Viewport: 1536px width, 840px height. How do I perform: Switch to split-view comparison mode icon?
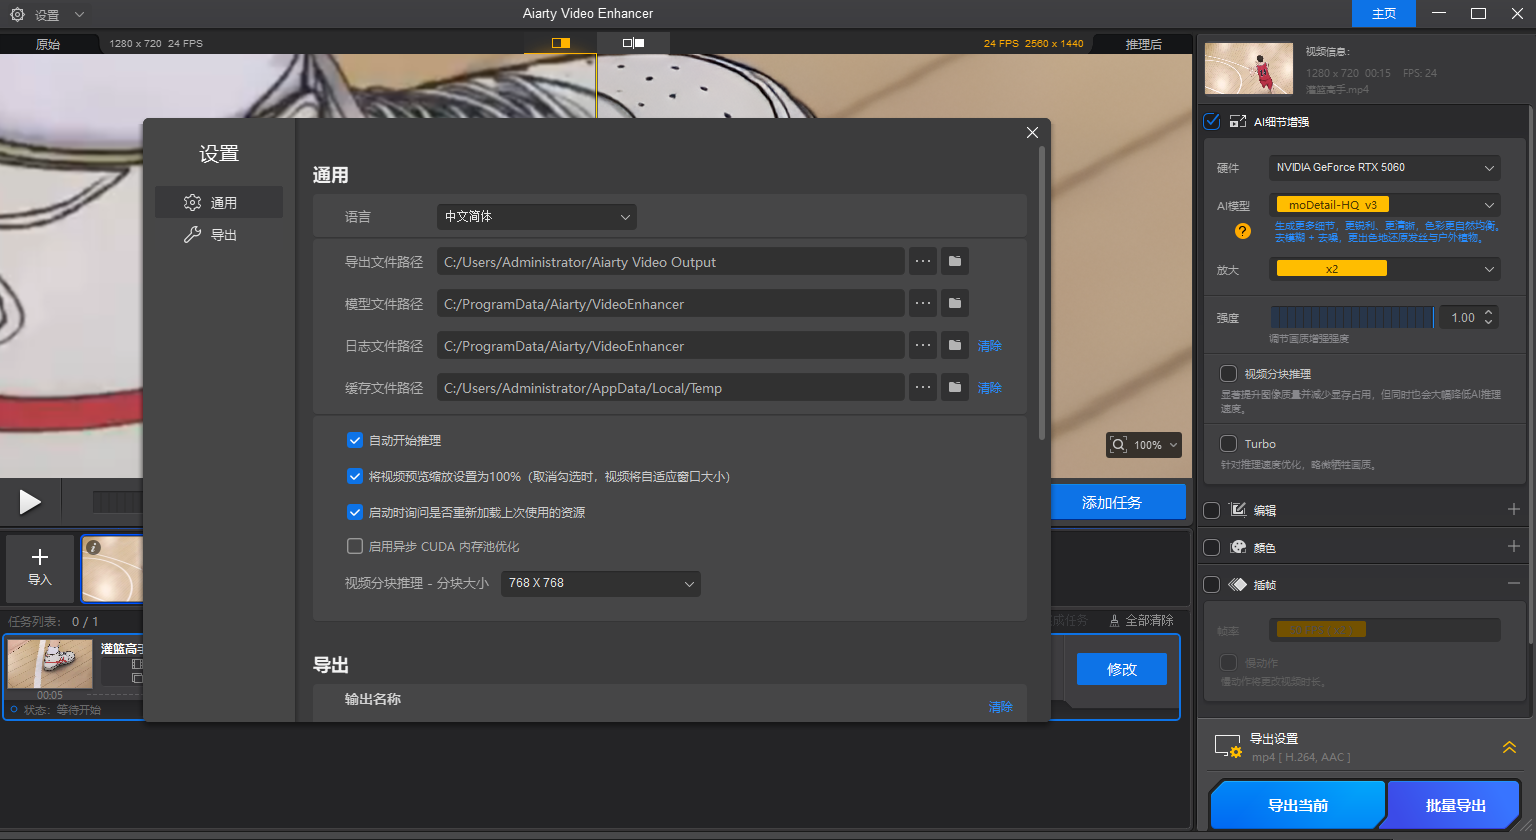(x=561, y=43)
